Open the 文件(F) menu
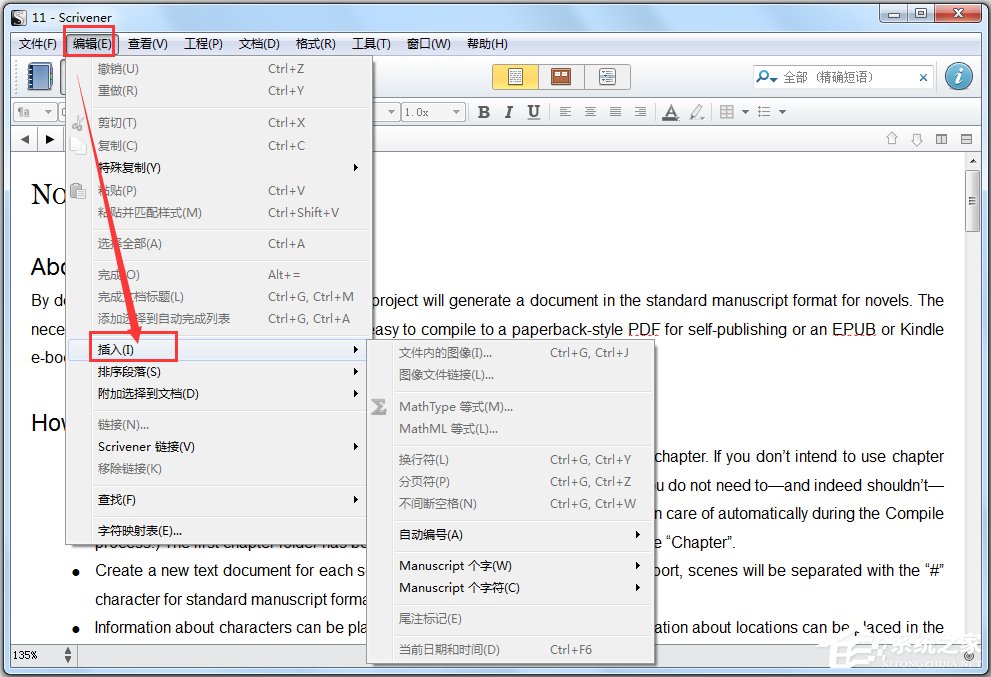 click(x=37, y=44)
